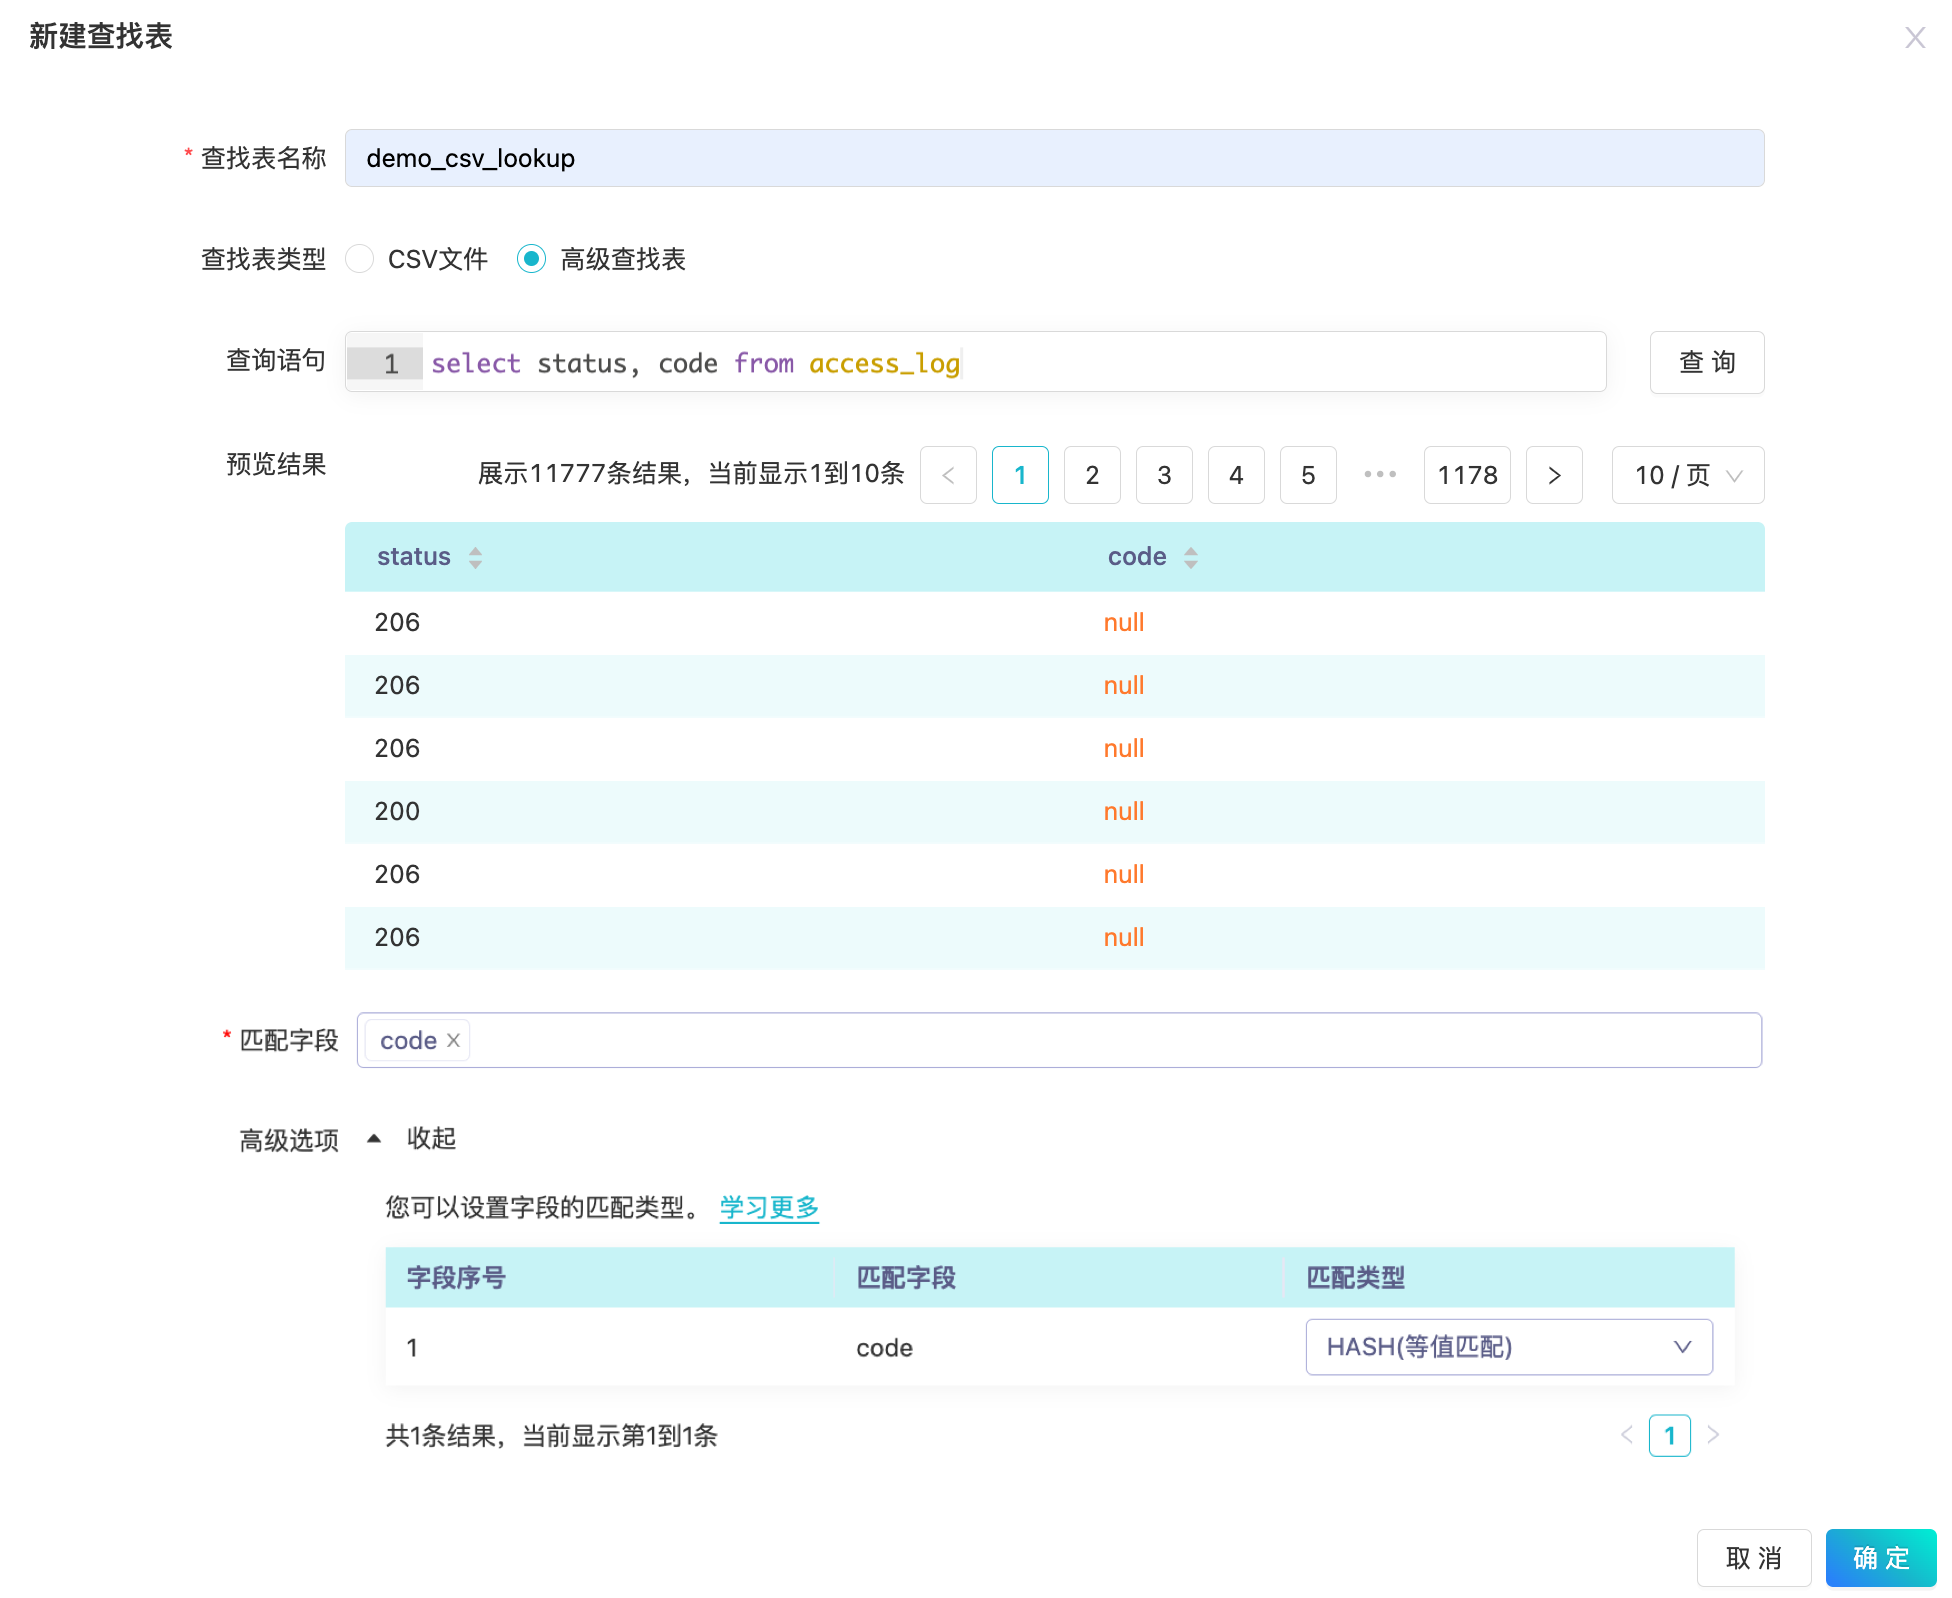Click the pagination ellipsis jump
The height and width of the screenshot is (1598, 1952).
(x=1380, y=475)
